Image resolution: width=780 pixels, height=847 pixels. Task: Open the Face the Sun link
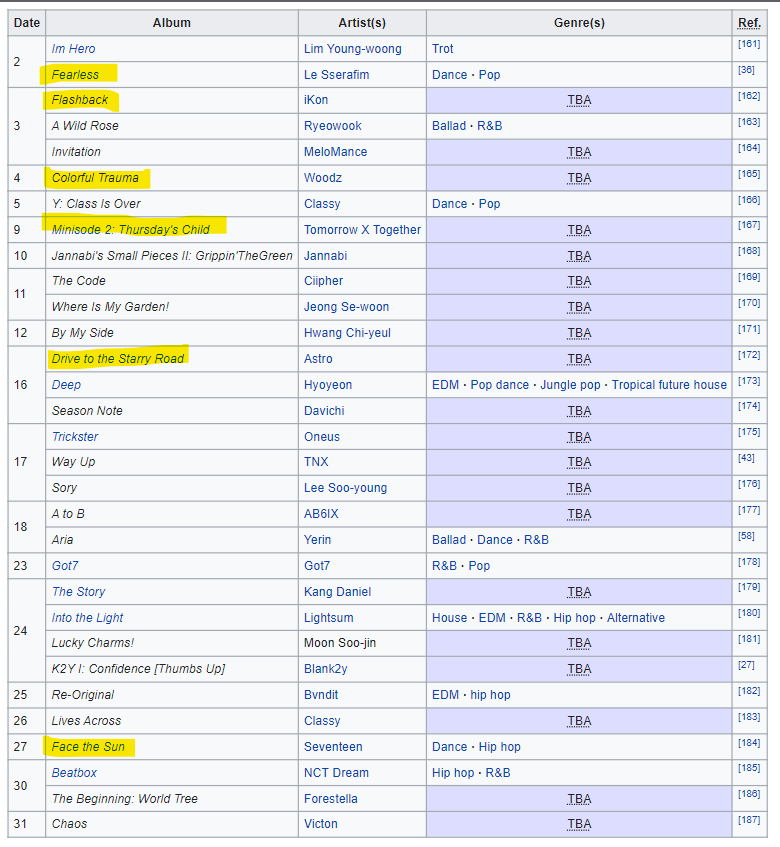point(88,747)
